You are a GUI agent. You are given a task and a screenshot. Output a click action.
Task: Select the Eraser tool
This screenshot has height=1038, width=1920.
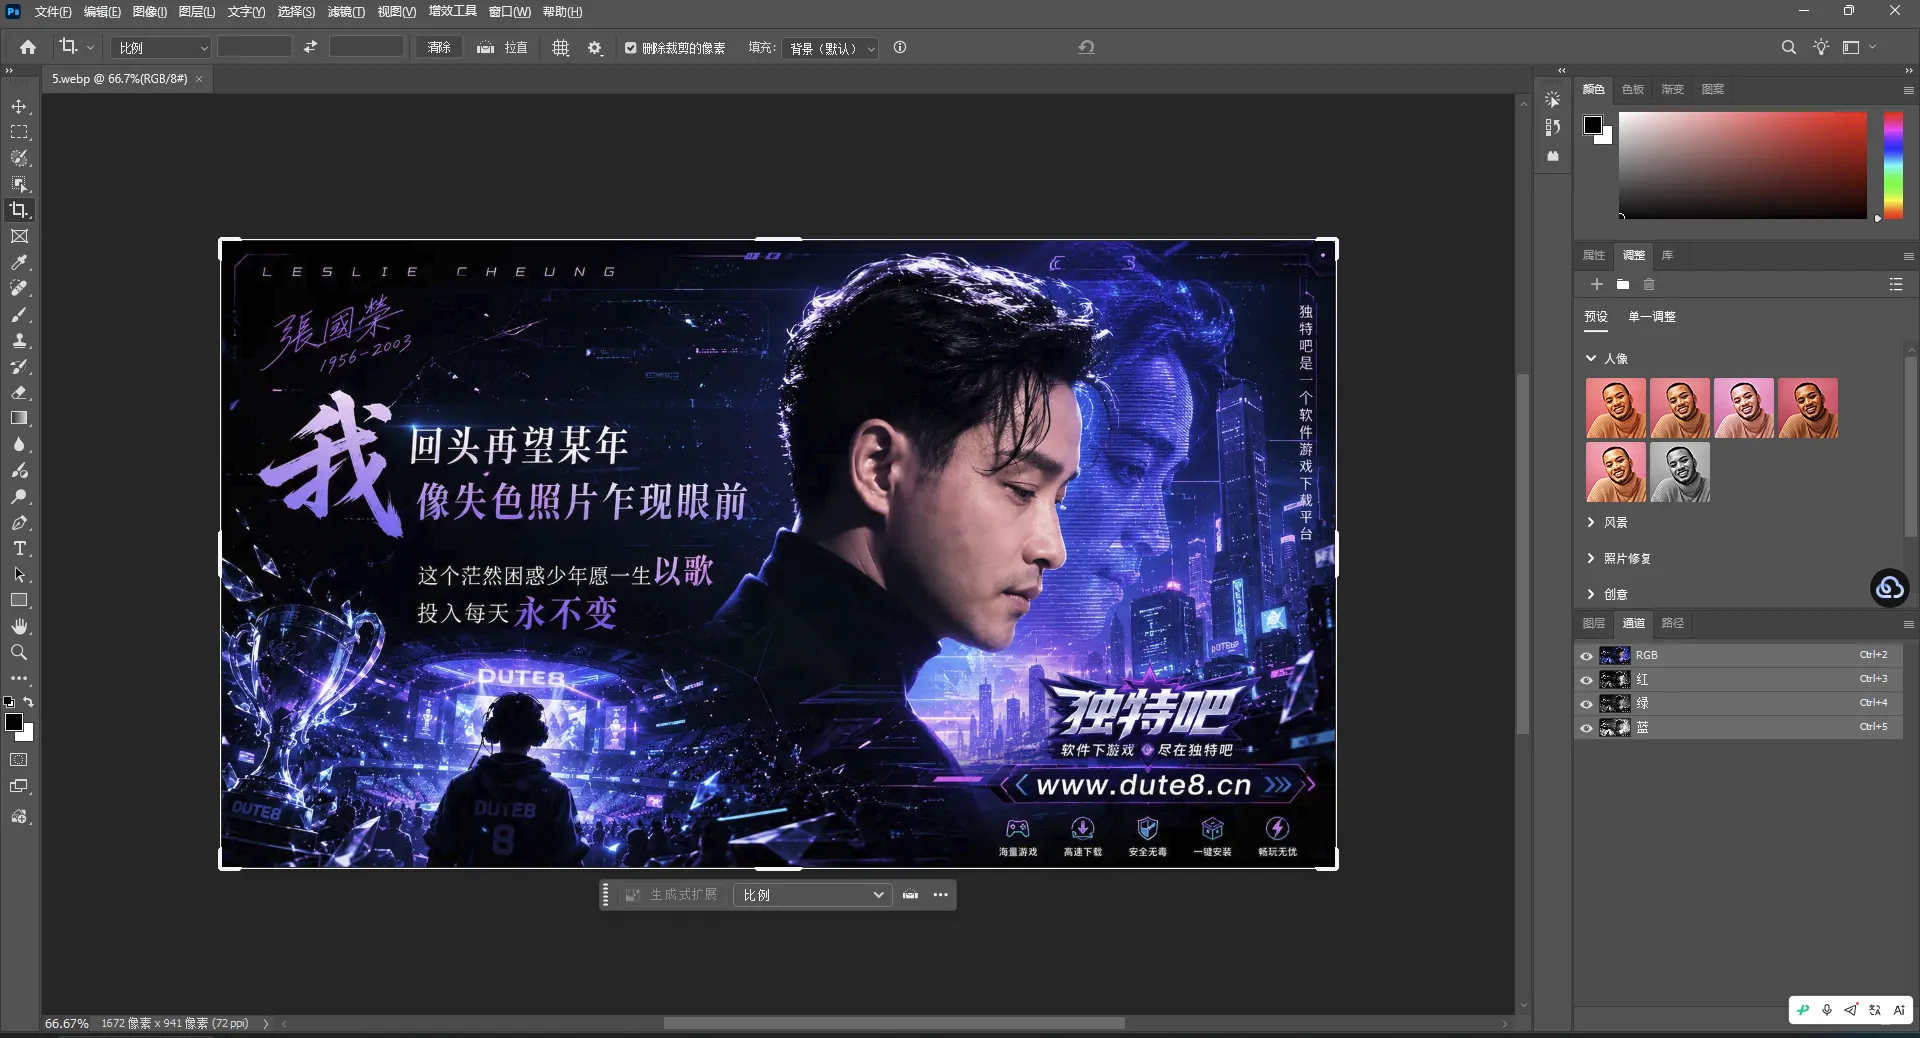coord(19,392)
